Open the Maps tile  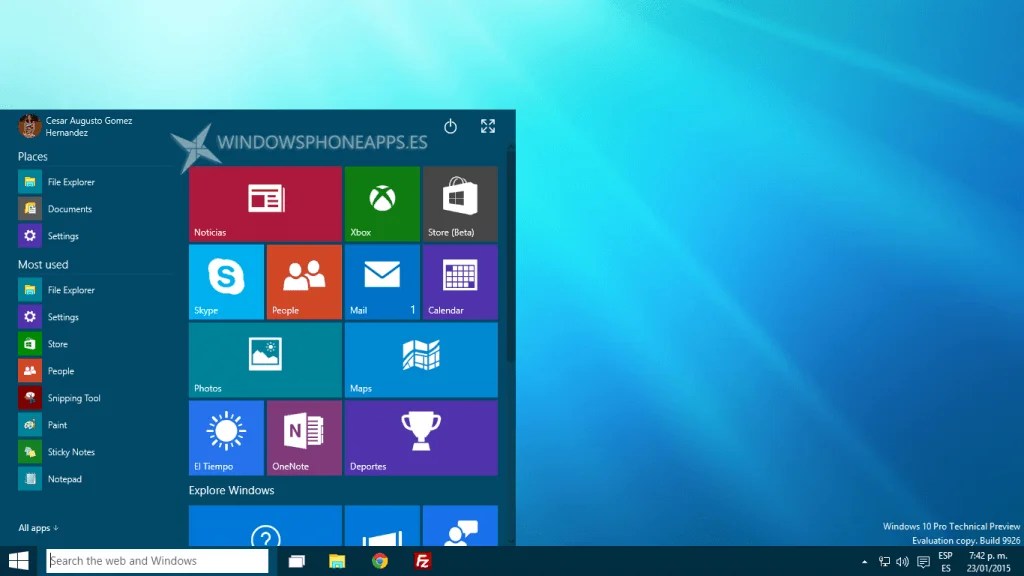[420, 360]
